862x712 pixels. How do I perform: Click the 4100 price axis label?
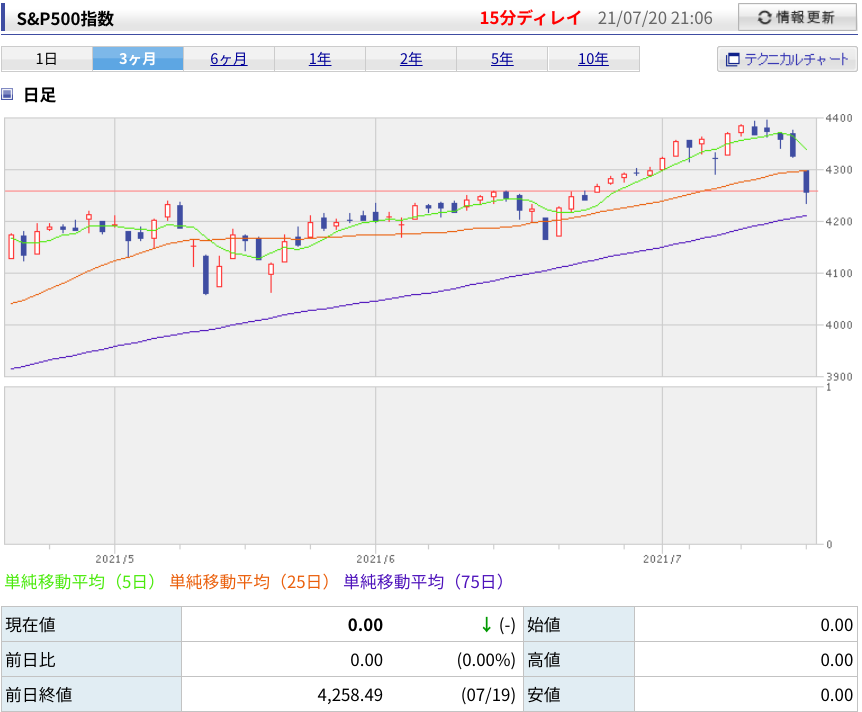(839, 273)
